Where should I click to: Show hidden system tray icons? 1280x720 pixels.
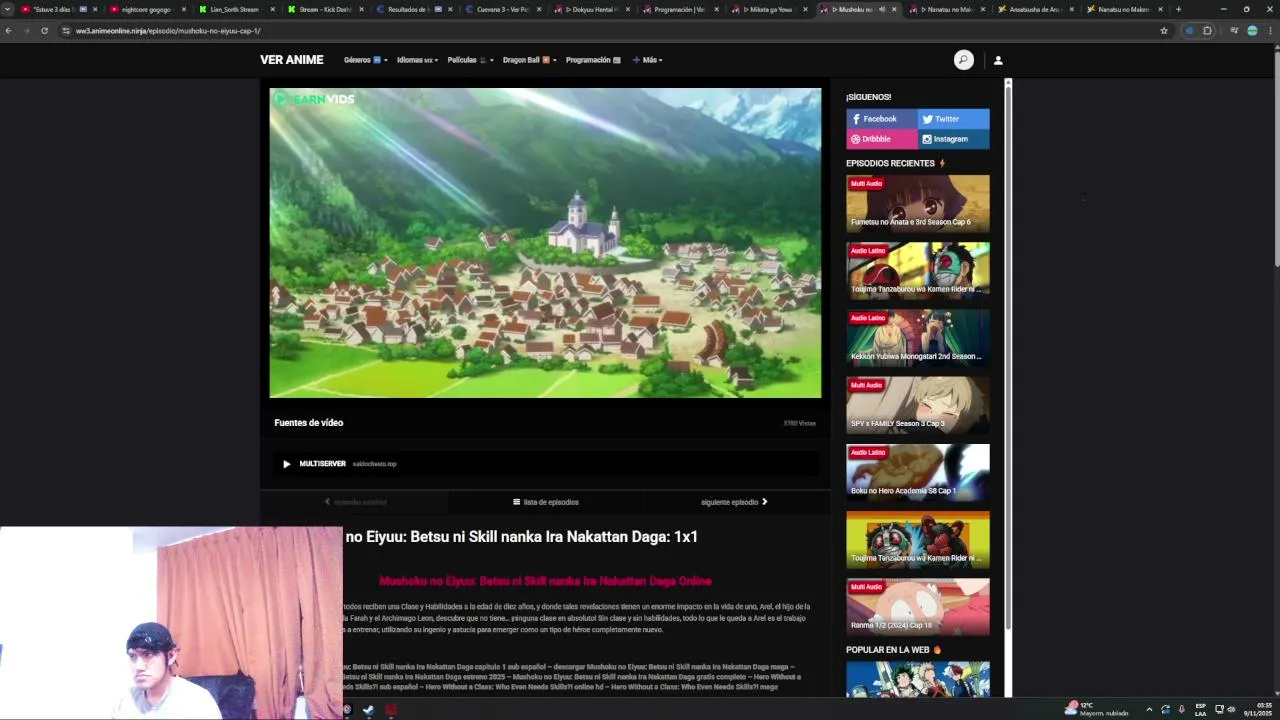(1149, 709)
